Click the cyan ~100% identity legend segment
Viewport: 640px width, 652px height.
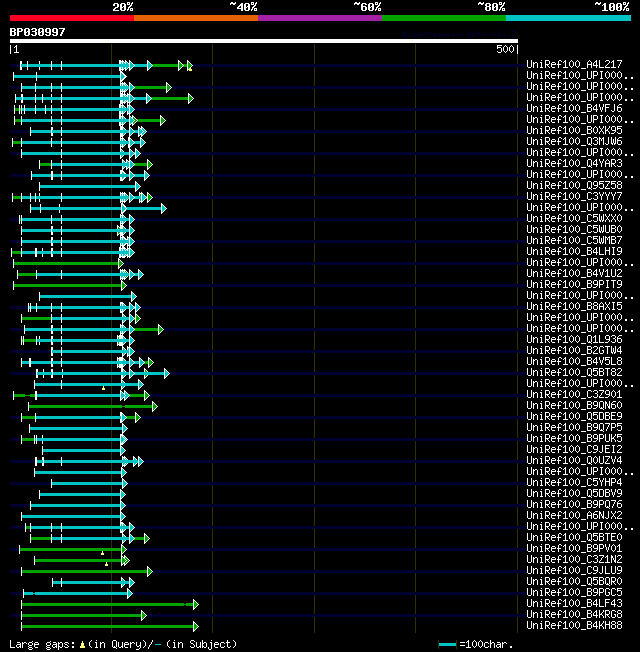(568, 18)
